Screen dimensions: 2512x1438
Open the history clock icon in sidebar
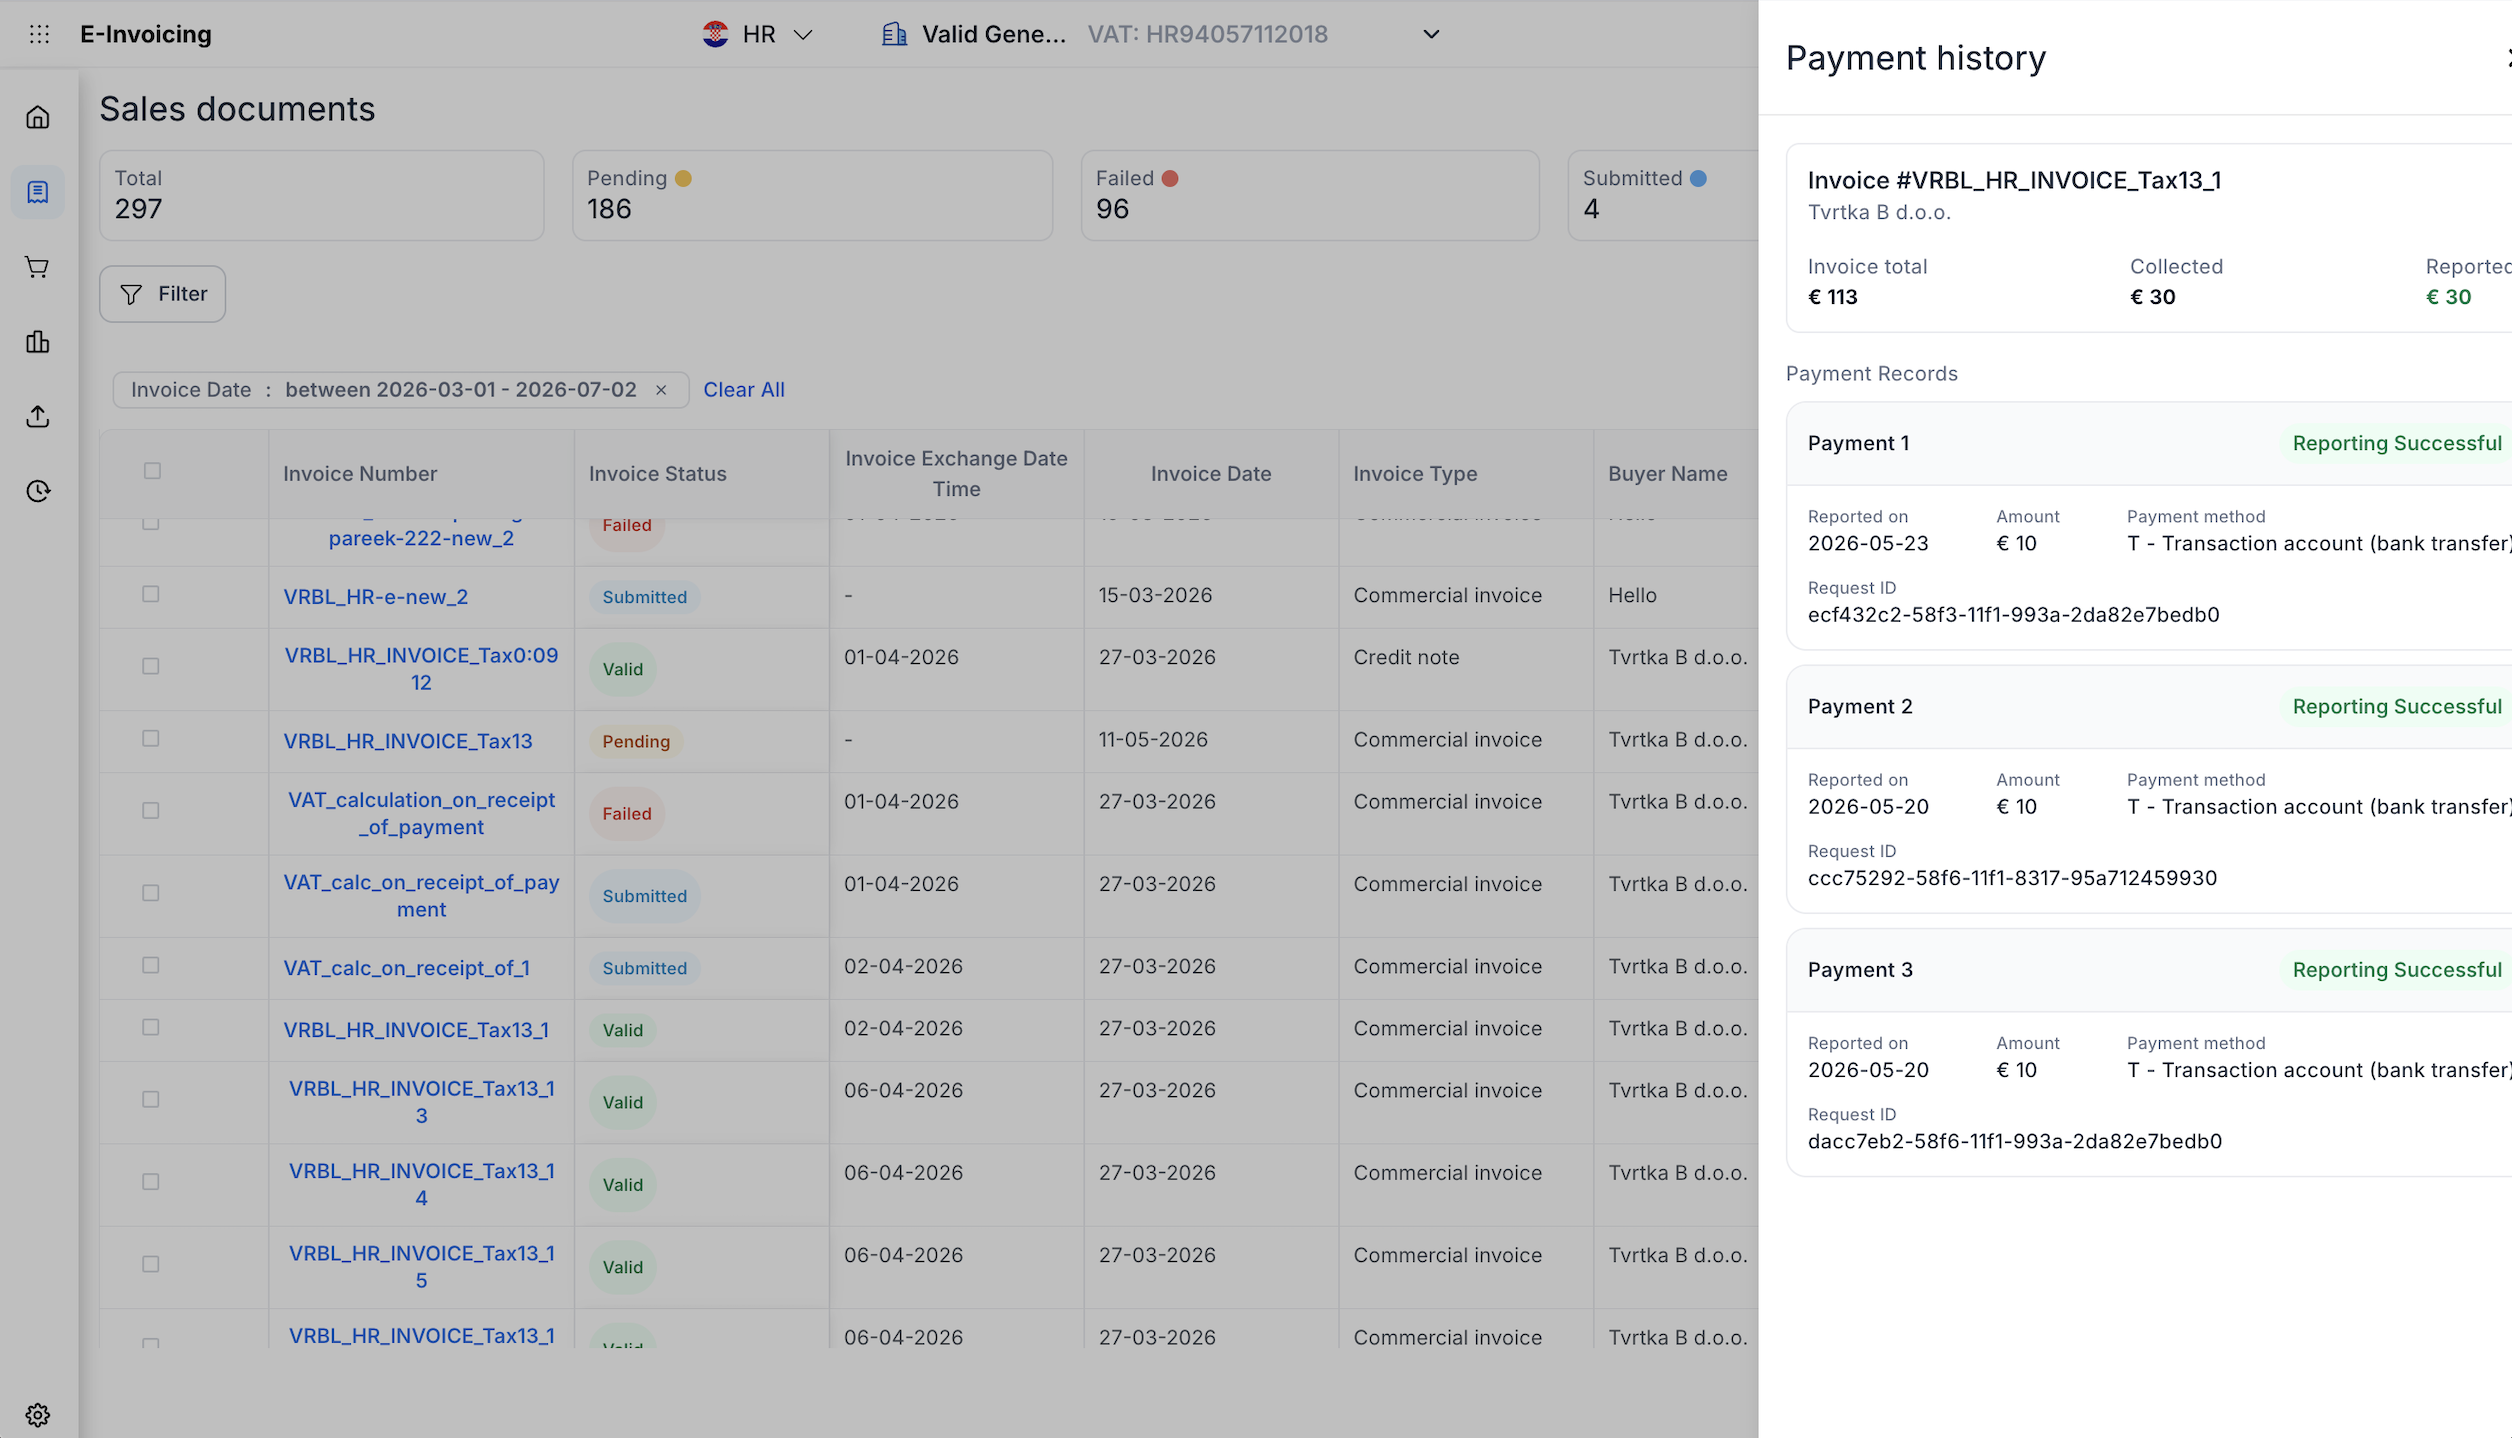coord(38,491)
